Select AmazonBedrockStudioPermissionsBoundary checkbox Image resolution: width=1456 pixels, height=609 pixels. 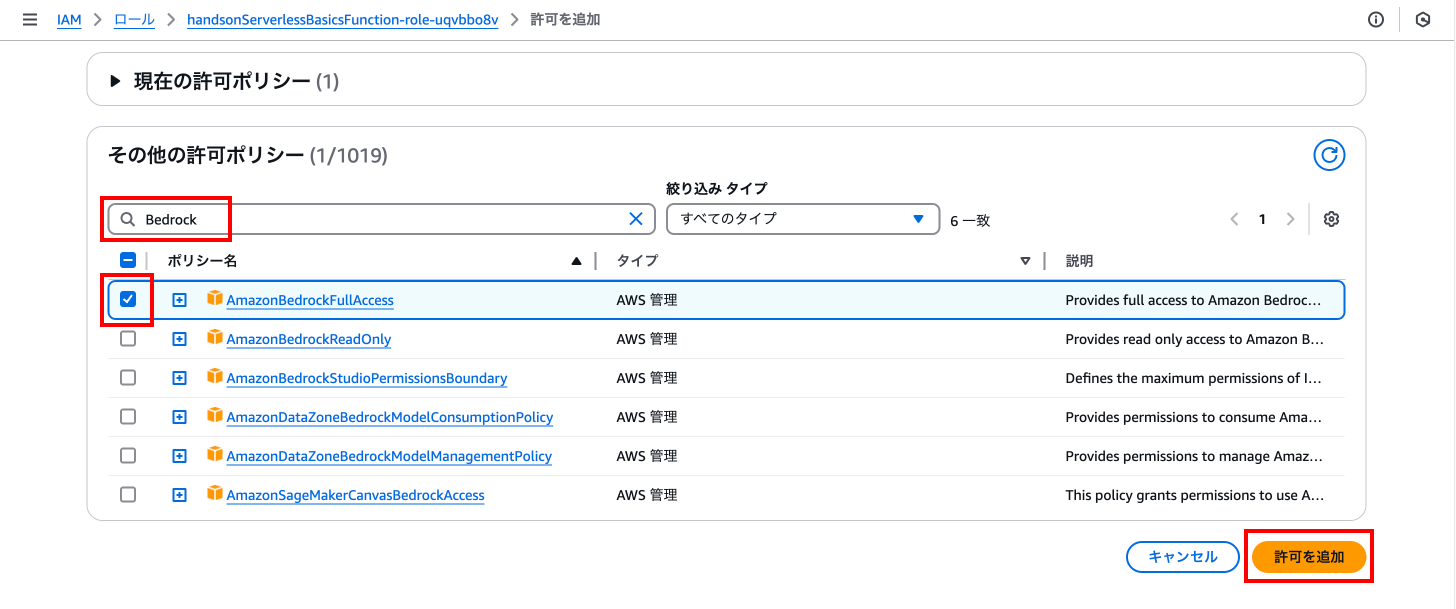(x=128, y=378)
